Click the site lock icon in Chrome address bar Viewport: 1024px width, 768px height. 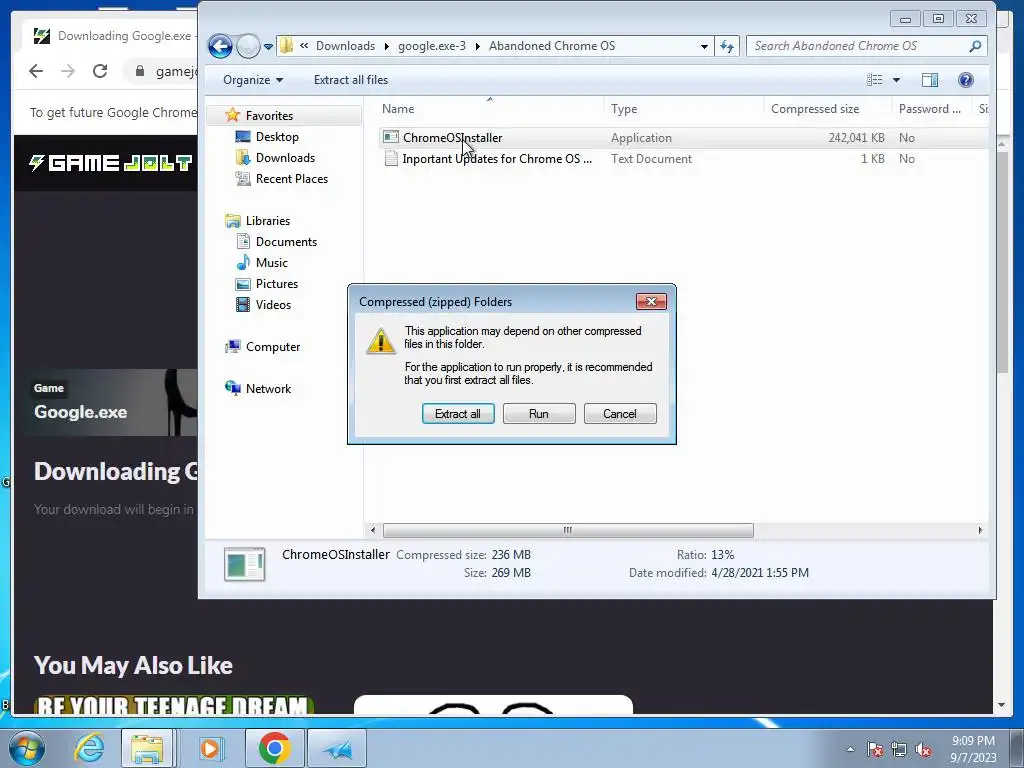pyautogui.click(x=139, y=71)
